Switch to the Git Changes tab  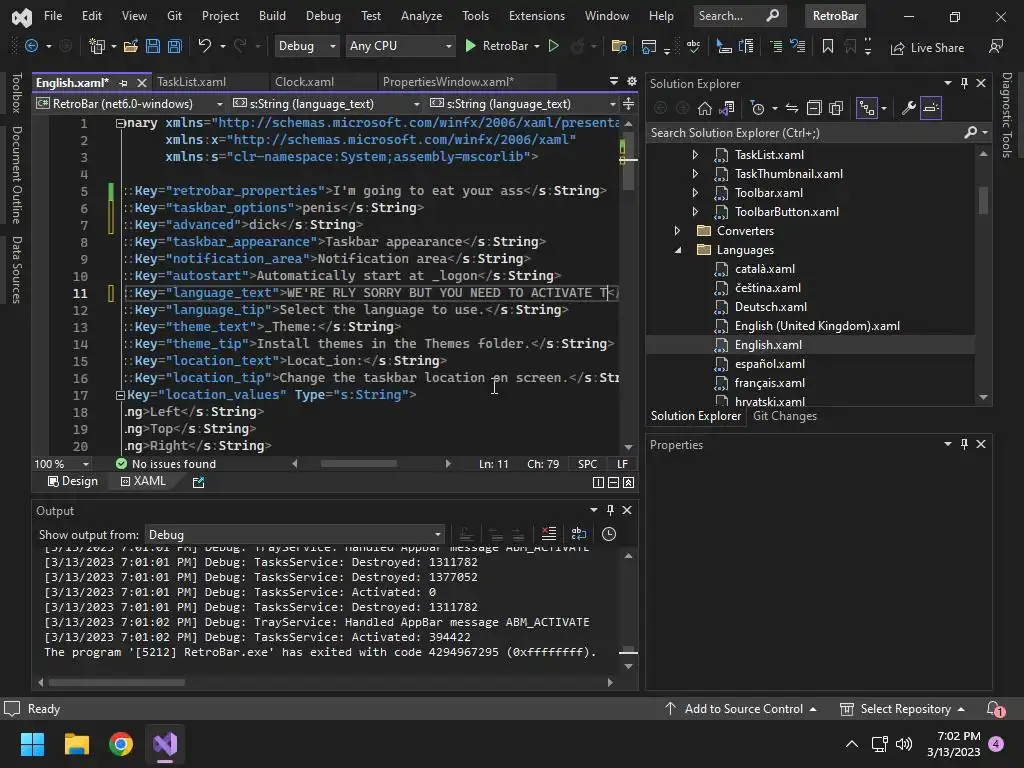(784, 416)
